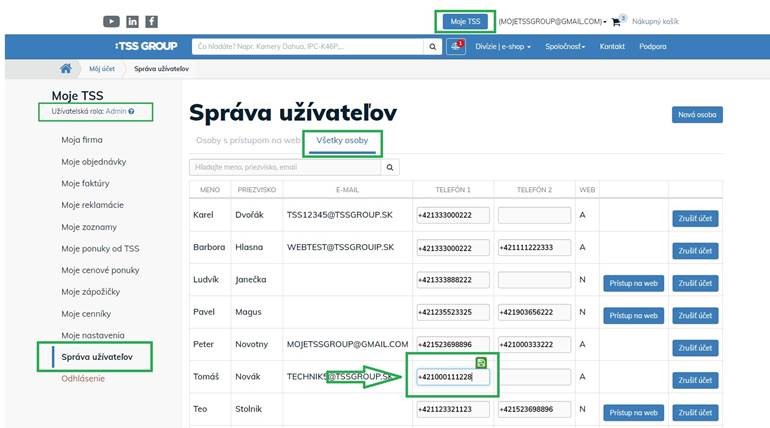770x428 pixels.
Task: Click the Admin role help question icon
Action: (x=131, y=111)
